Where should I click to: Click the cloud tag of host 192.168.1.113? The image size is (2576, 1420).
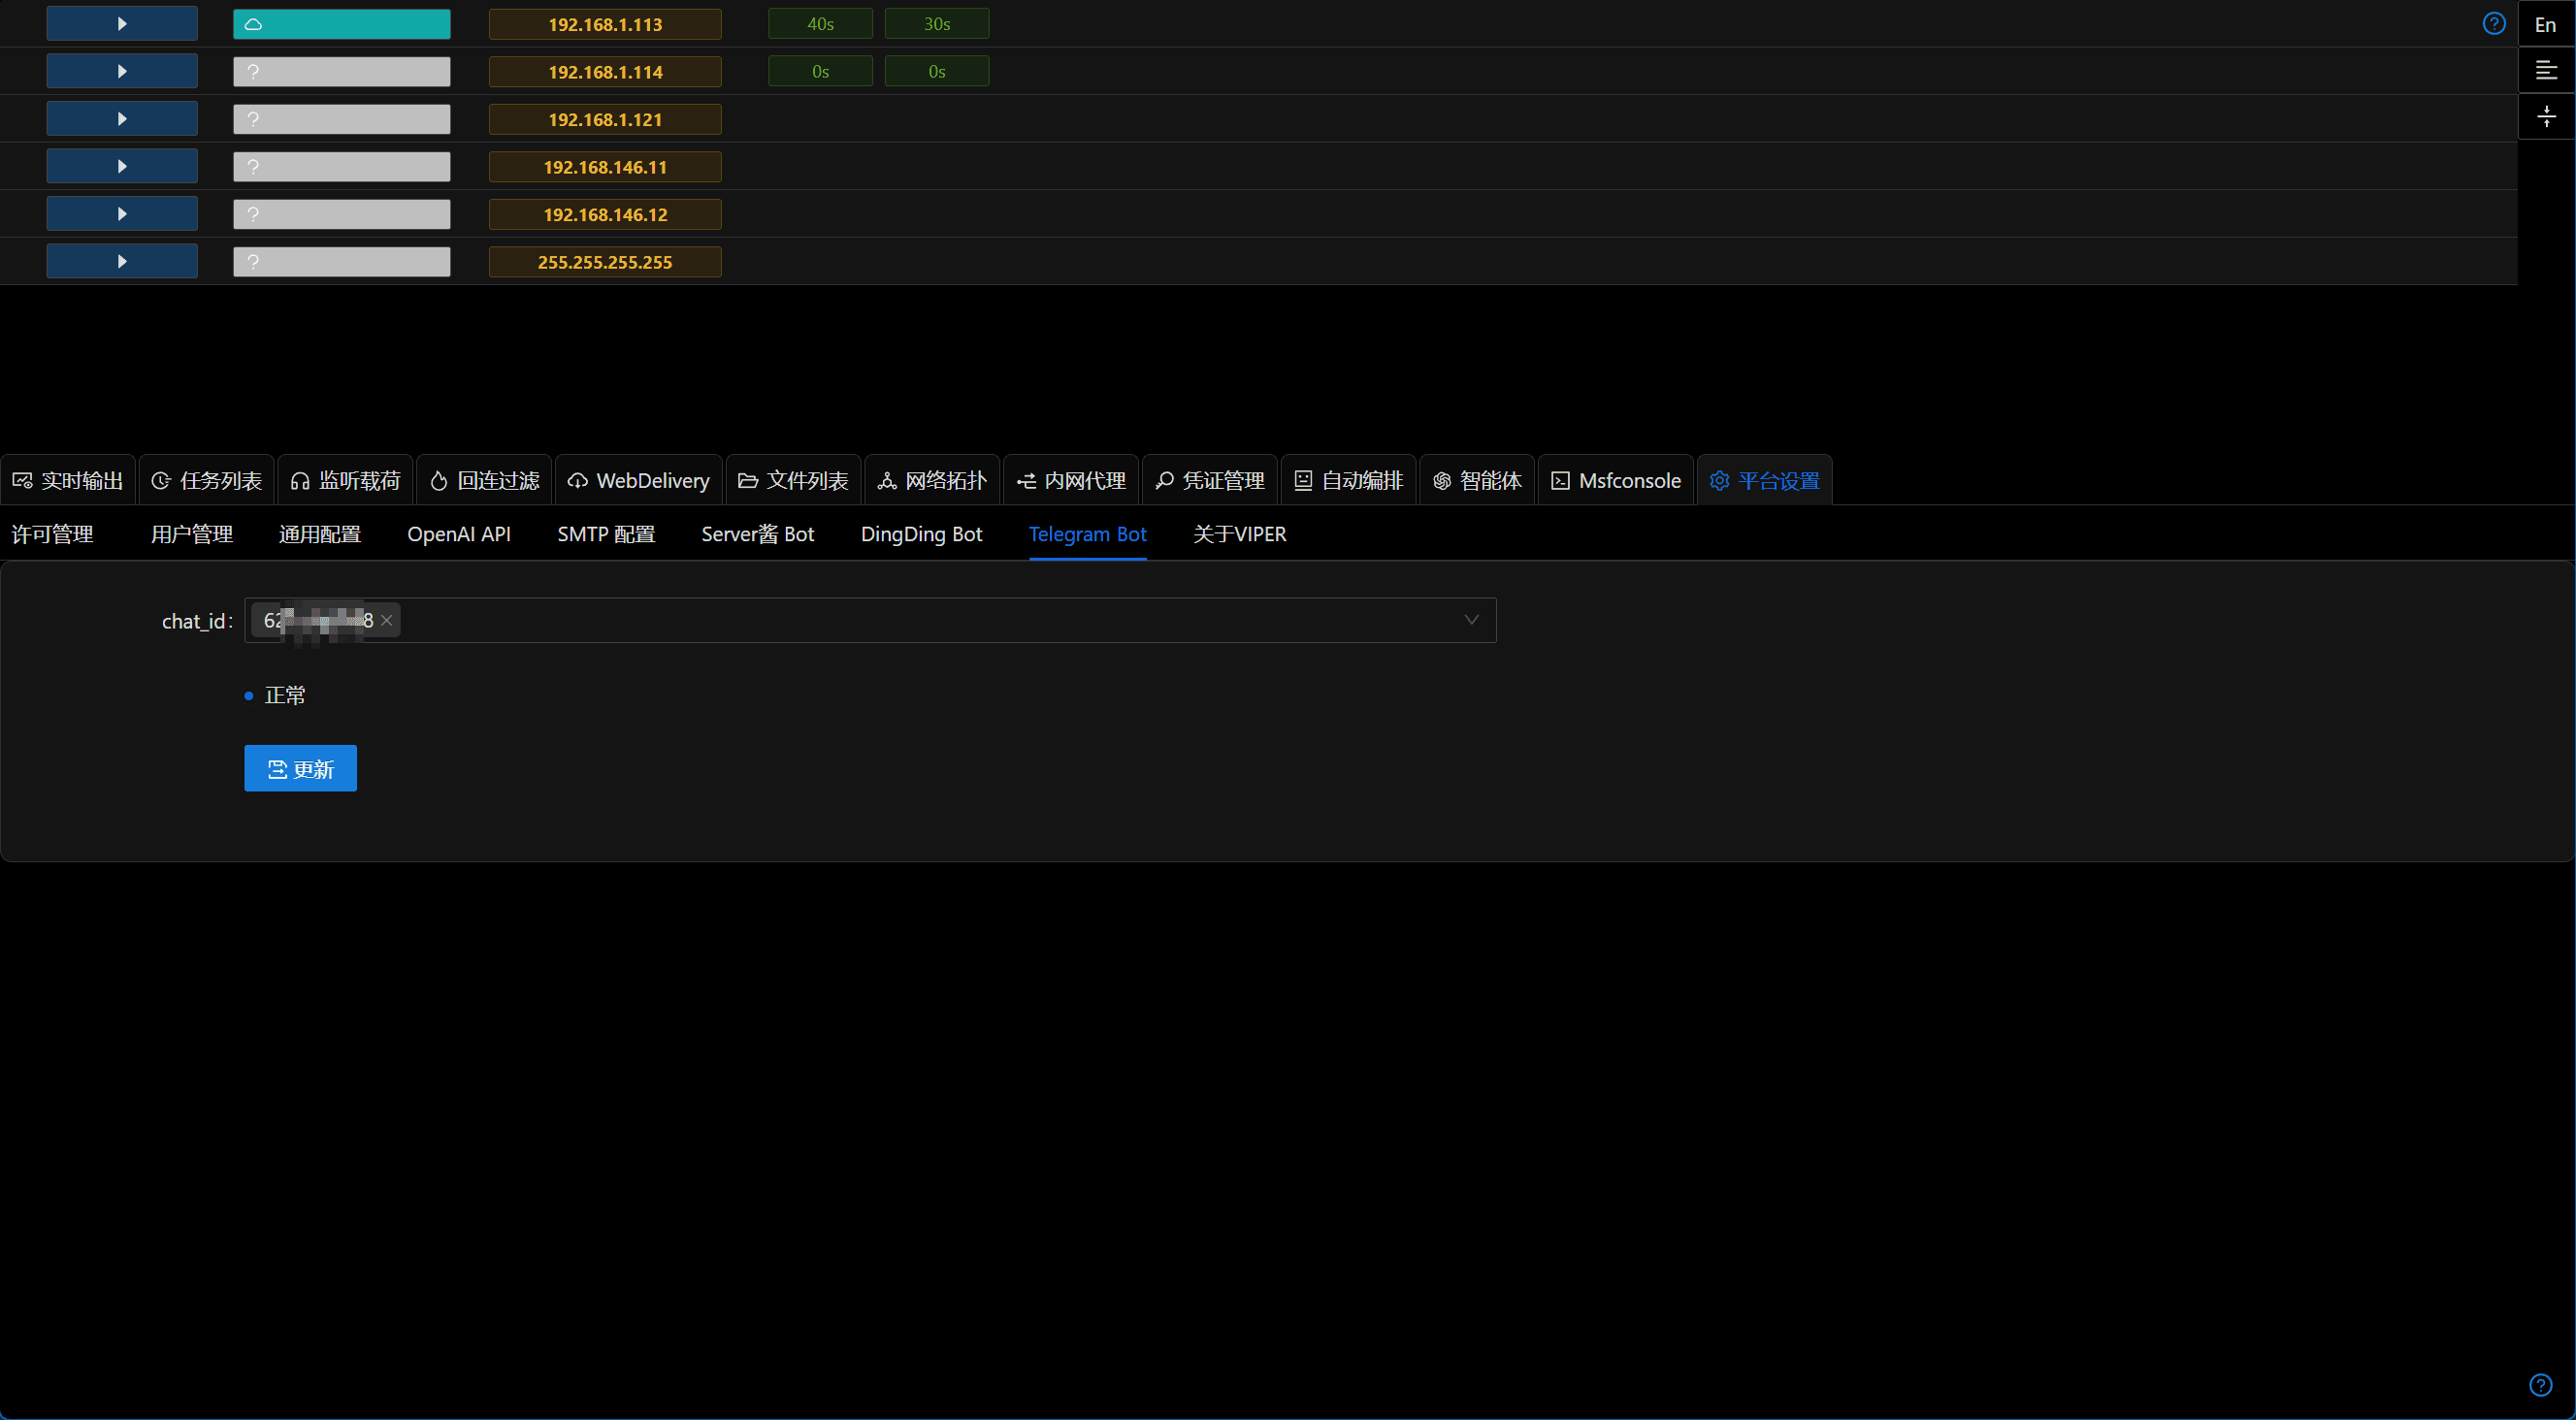(x=342, y=24)
